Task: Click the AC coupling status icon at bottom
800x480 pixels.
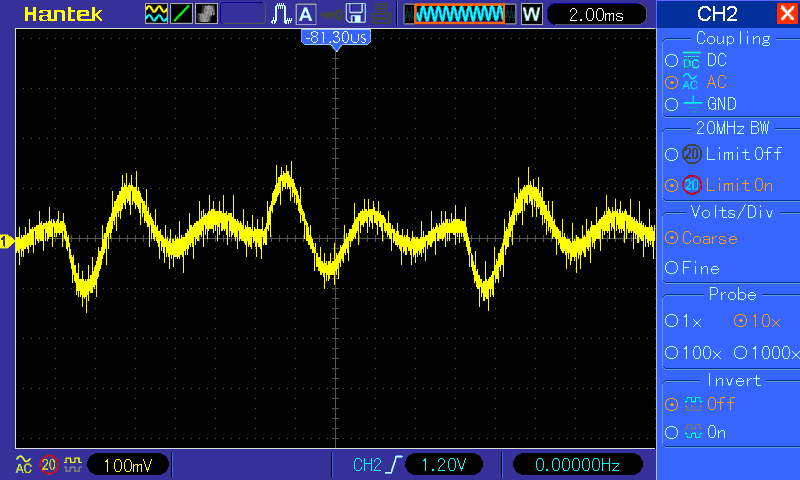Action: click(x=23, y=465)
